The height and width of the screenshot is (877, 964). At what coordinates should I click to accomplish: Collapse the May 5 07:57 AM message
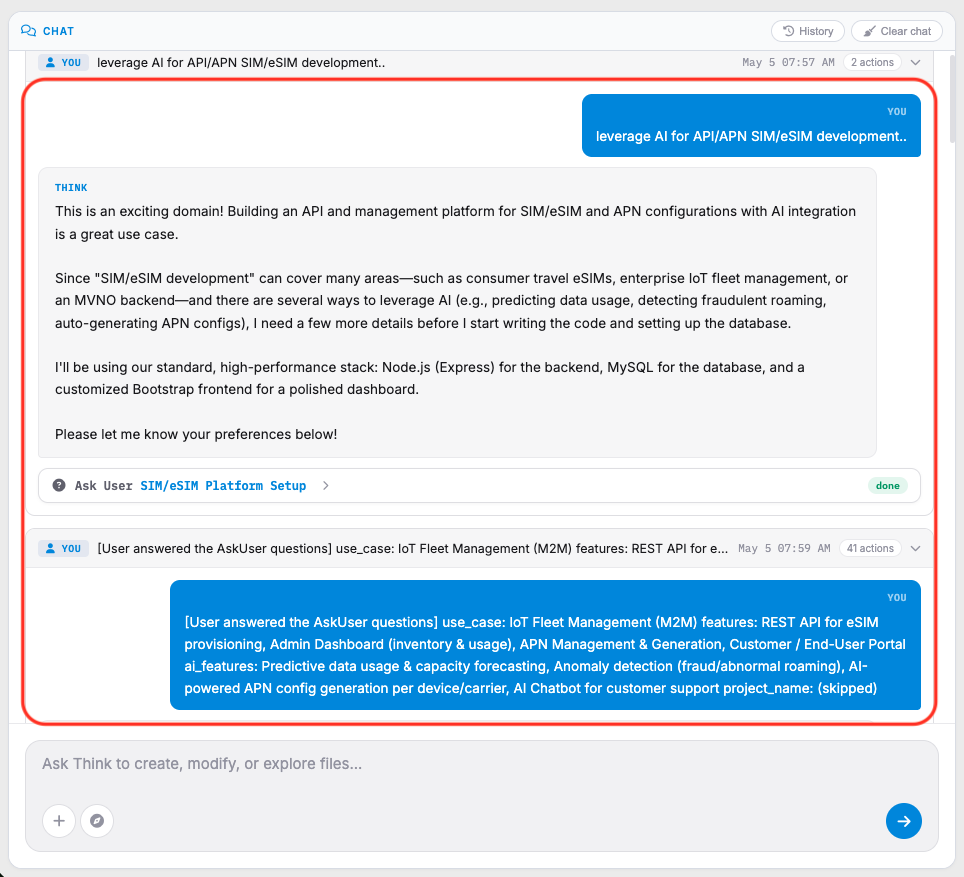915,62
